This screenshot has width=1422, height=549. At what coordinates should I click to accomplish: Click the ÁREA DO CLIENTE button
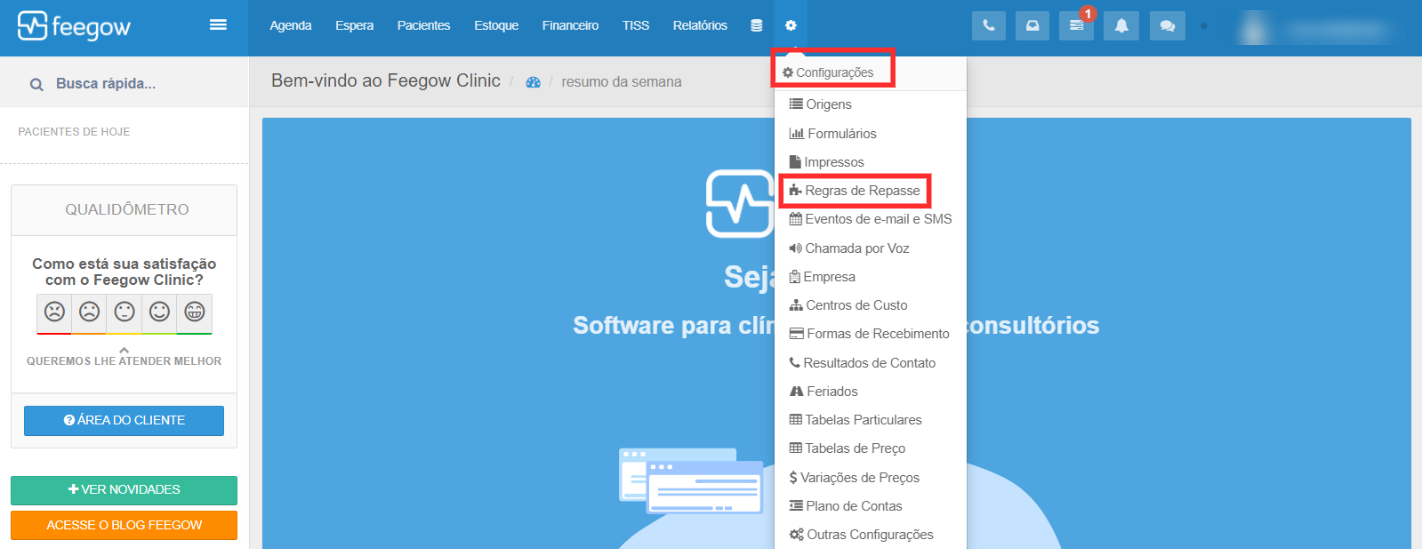pyautogui.click(x=124, y=420)
